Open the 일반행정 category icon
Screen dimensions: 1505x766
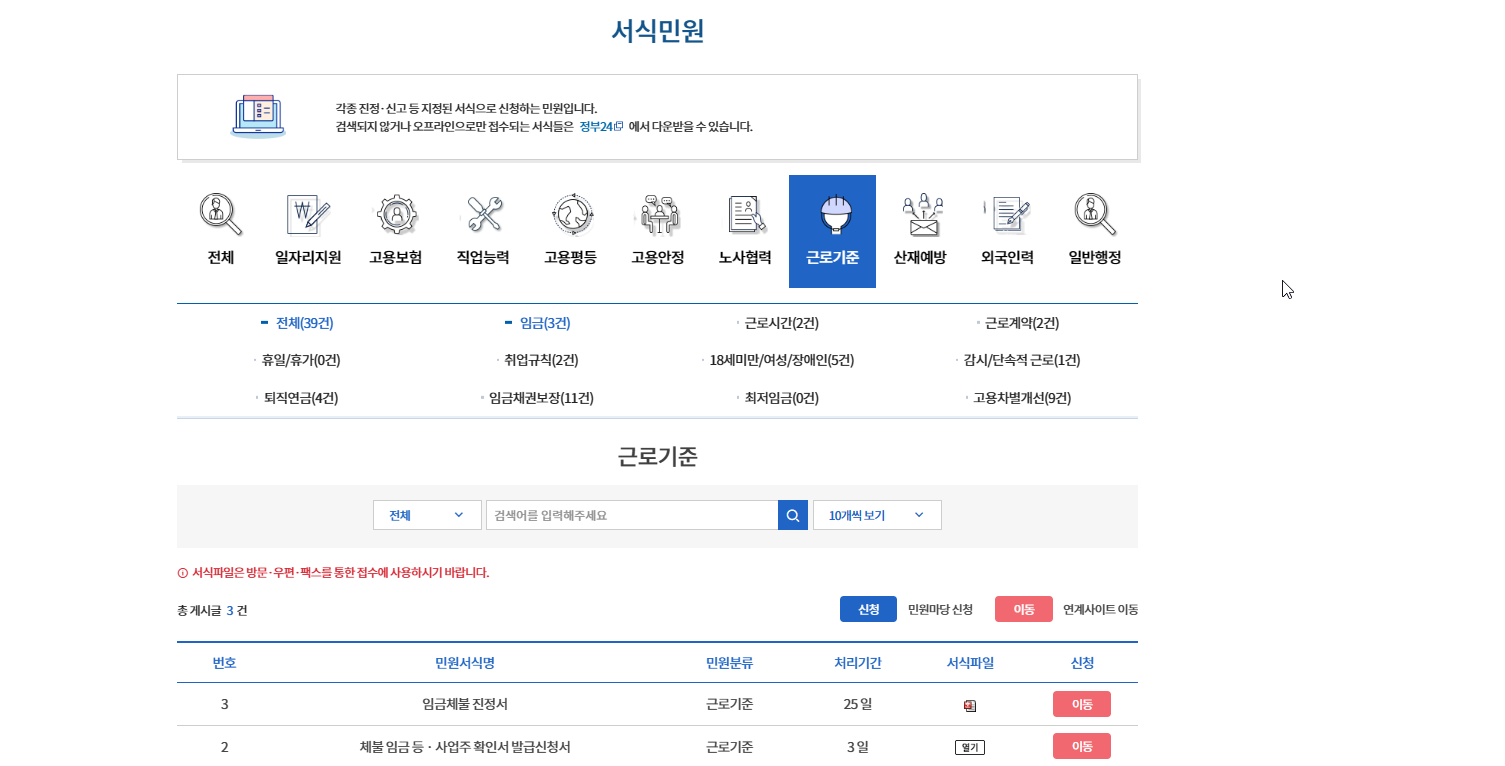(x=1095, y=213)
